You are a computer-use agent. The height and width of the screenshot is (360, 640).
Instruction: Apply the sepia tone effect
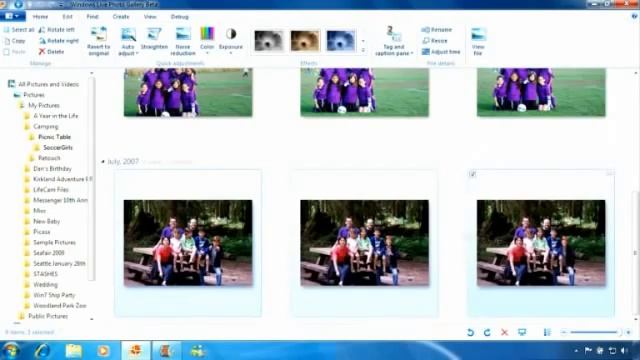point(304,40)
